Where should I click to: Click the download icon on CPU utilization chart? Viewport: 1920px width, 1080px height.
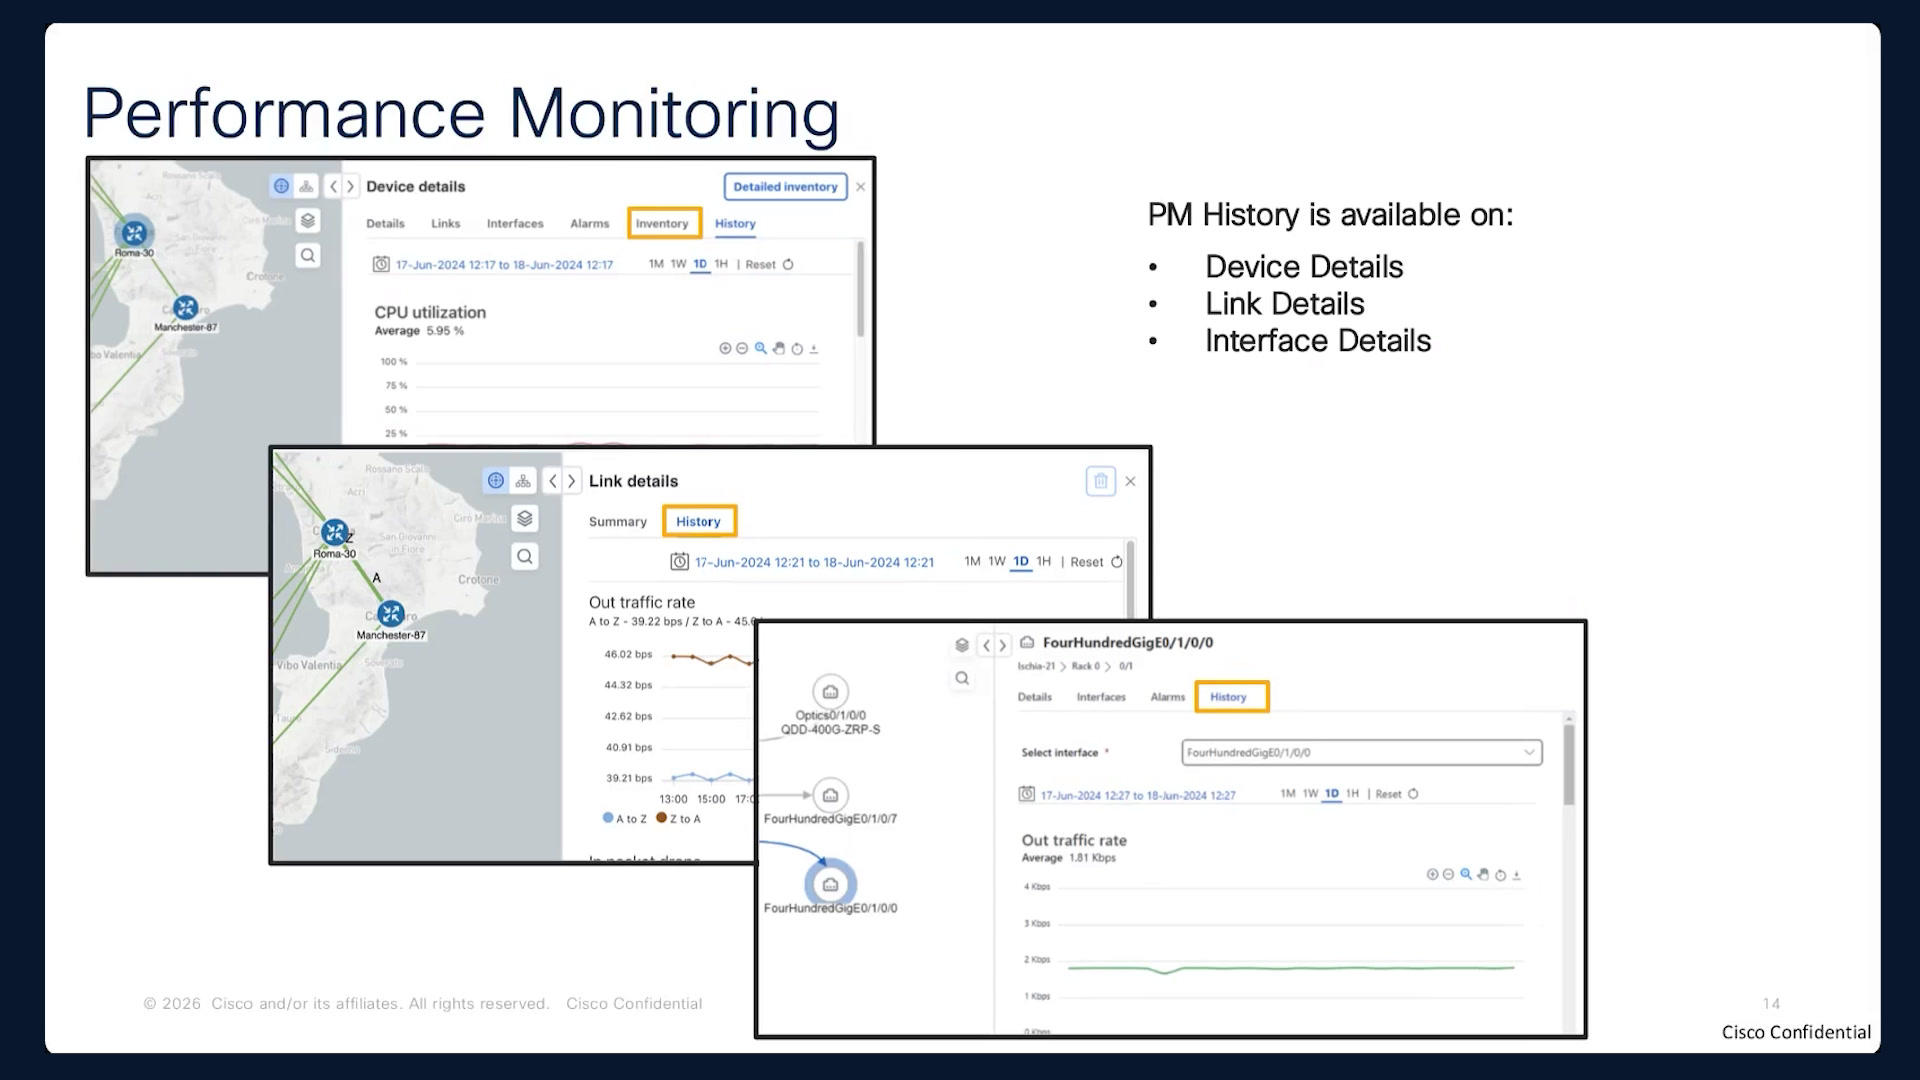pyautogui.click(x=814, y=349)
